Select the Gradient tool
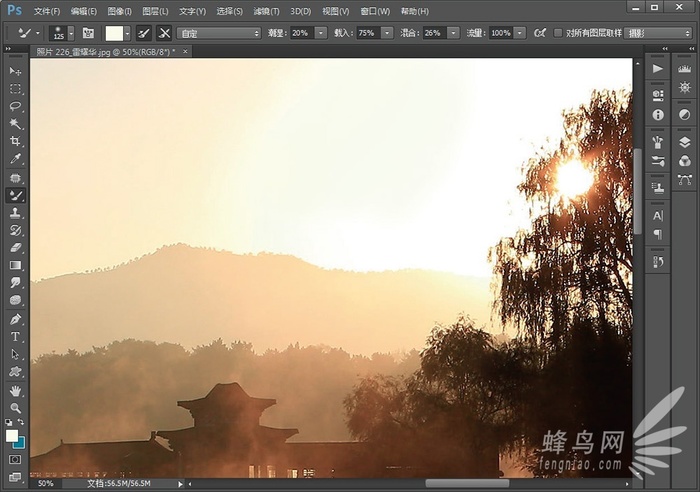 (x=15, y=265)
